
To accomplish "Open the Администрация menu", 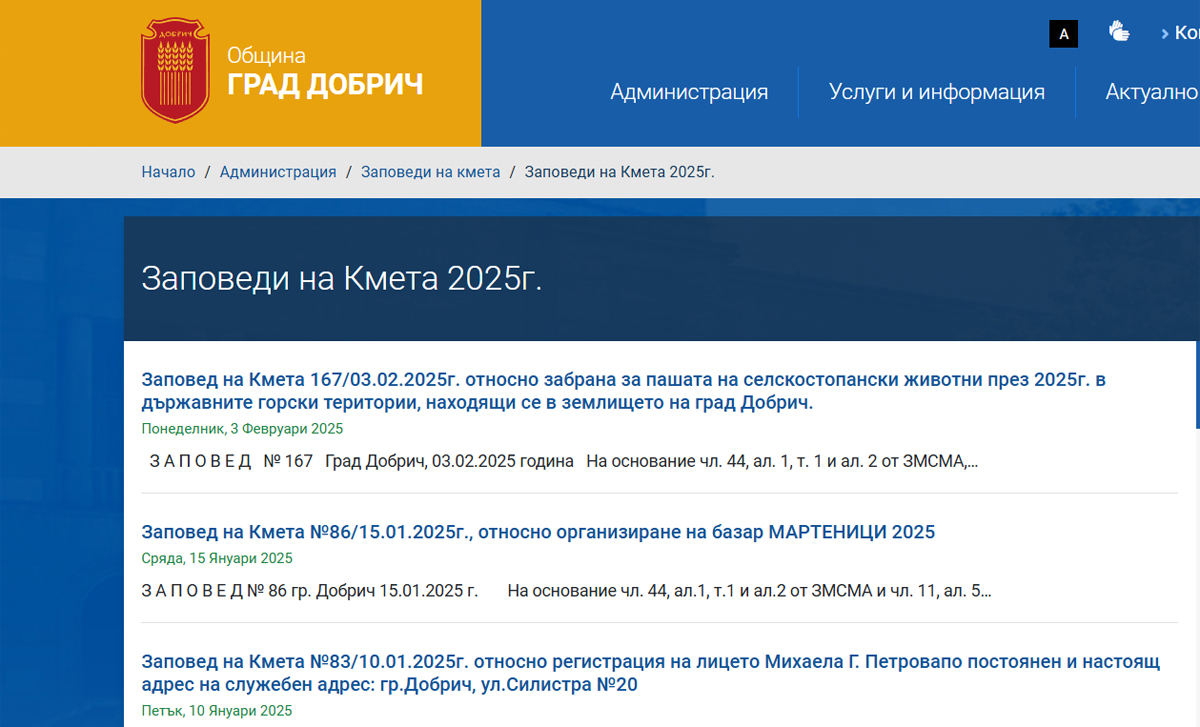I will point(689,92).
